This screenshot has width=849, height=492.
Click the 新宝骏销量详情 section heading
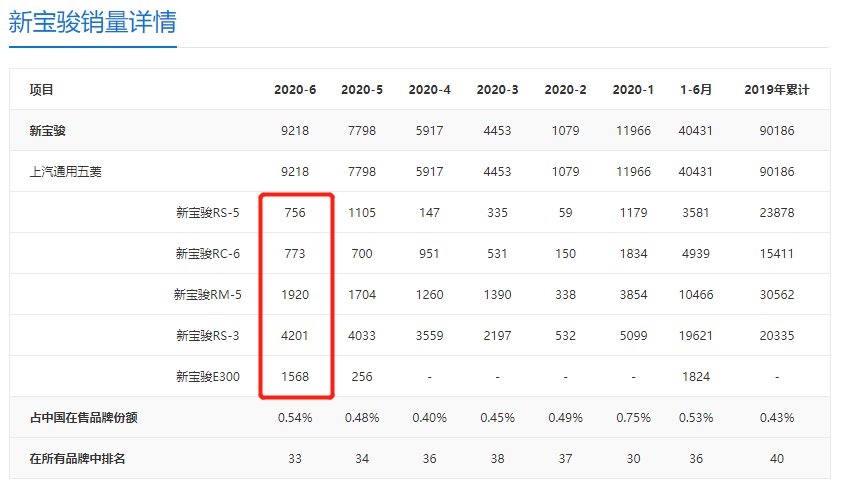[x=92, y=23]
